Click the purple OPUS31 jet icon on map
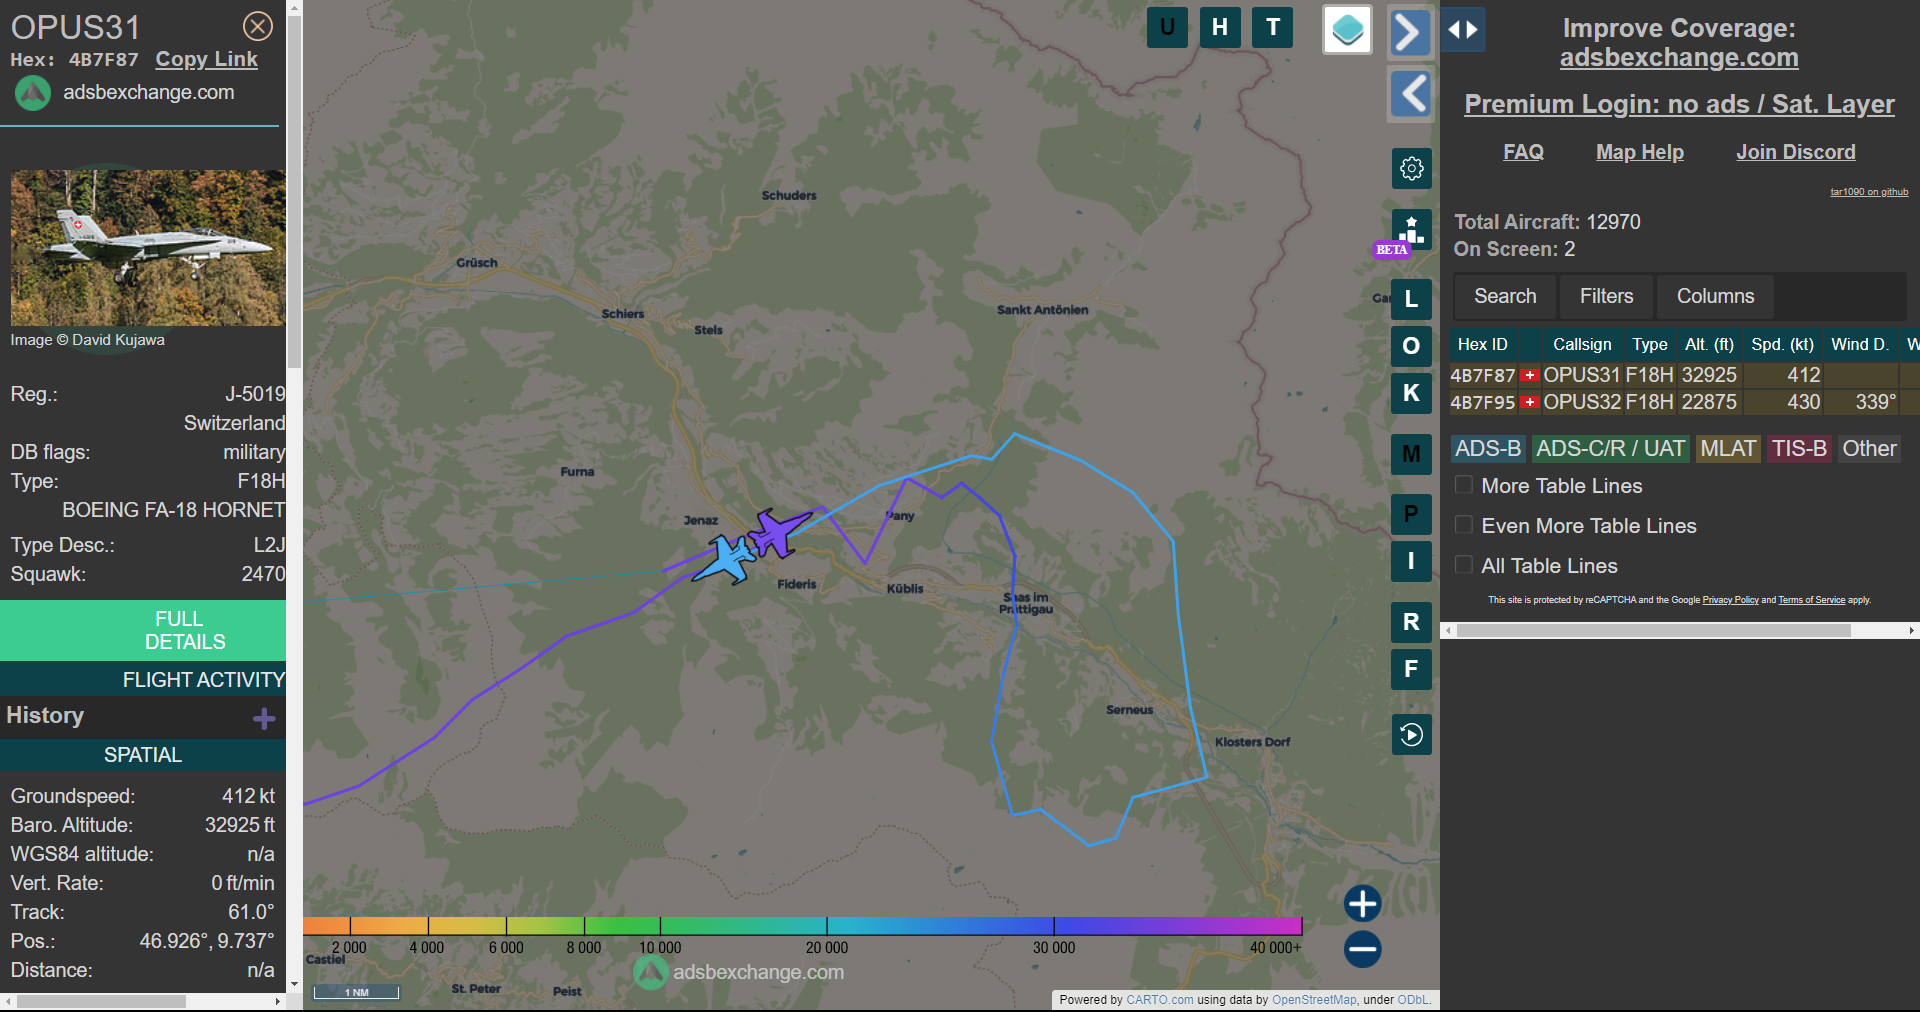This screenshot has height=1012, width=1920. pos(779,531)
